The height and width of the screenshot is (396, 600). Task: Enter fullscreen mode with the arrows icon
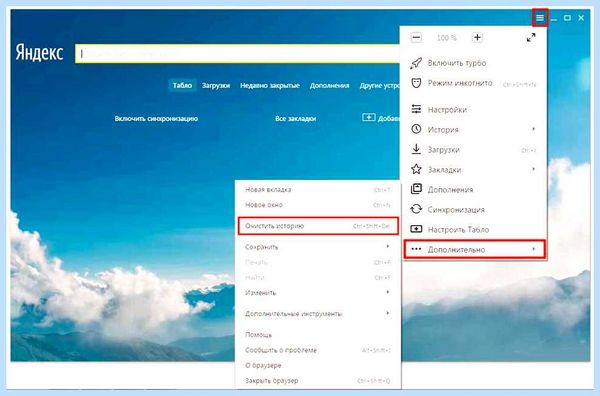click(531, 37)
